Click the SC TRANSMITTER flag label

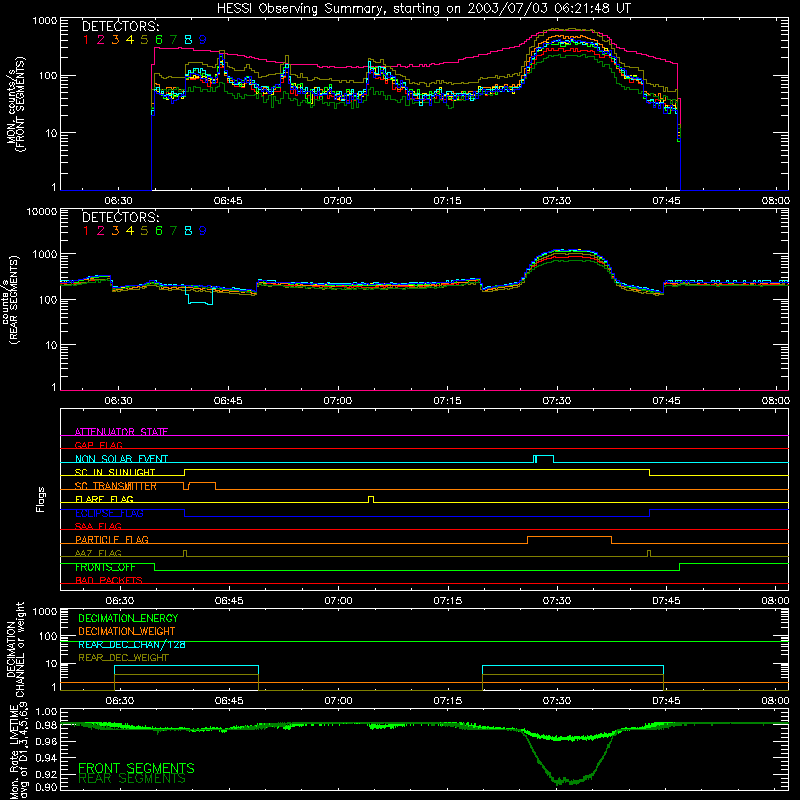(x=116, y=486)
